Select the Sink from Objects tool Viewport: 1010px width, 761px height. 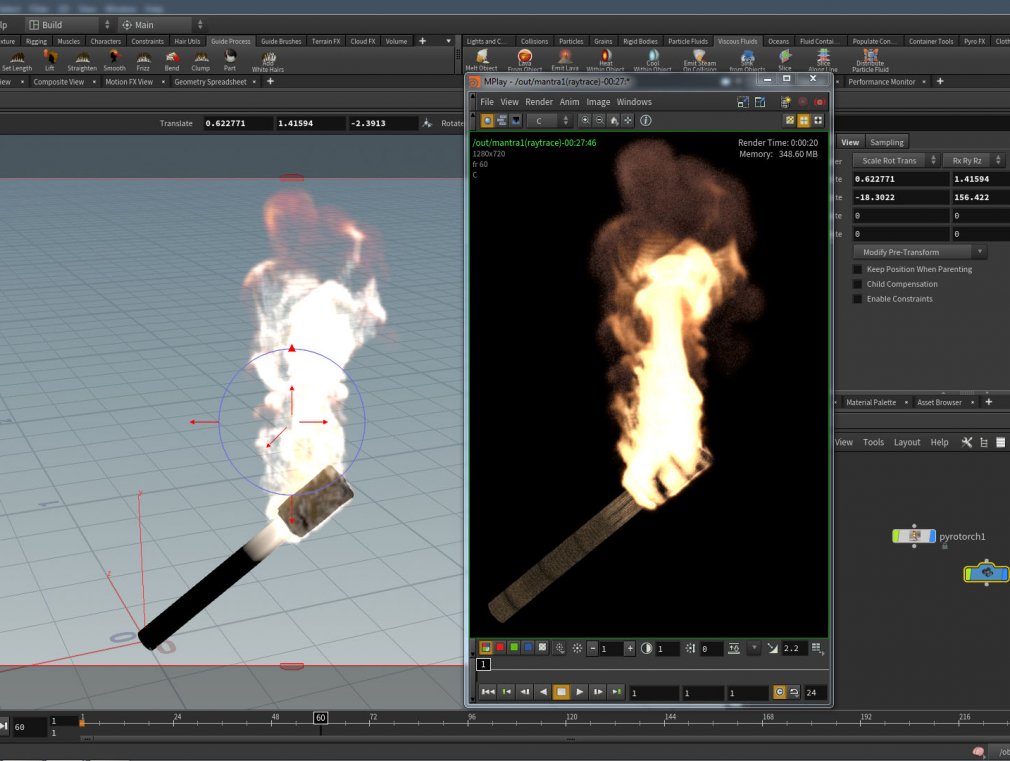(x=747, y=61)
